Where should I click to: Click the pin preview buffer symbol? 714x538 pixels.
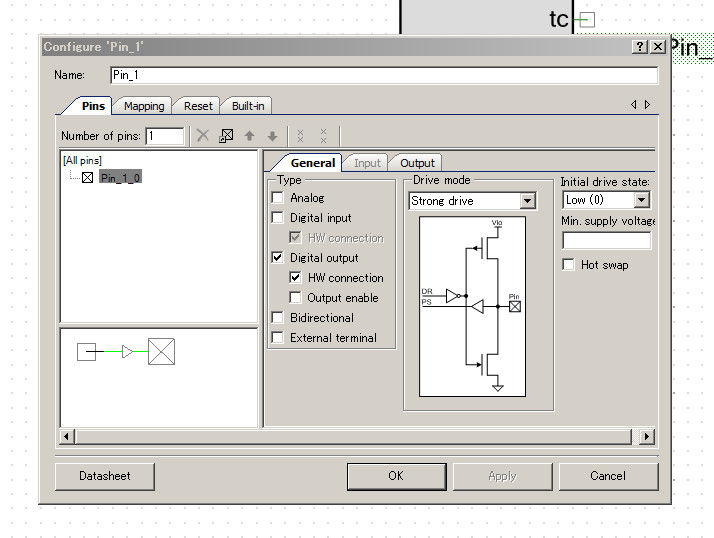(x=128, y=352)
